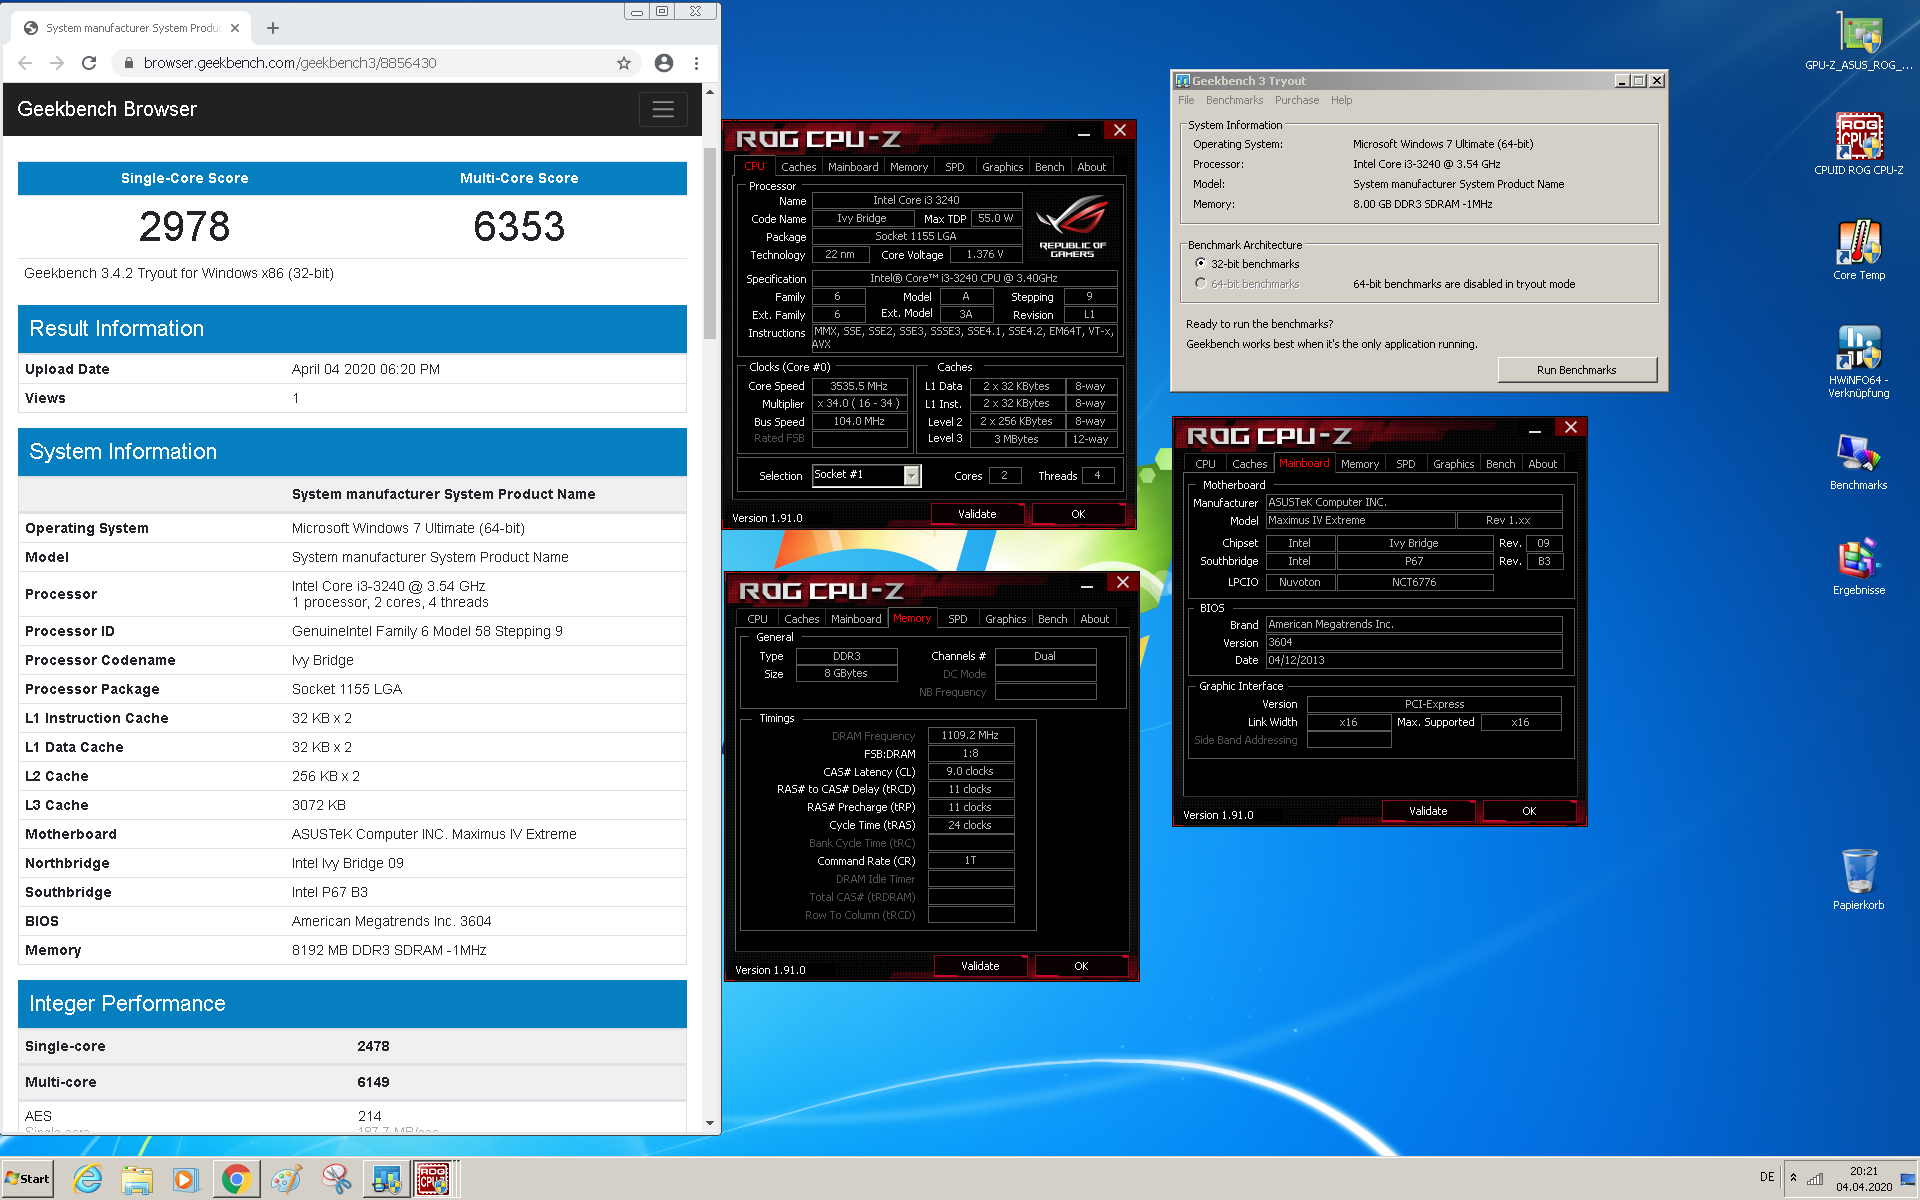Screen dimensions: 1920x1200
Task: Click OK in the Memory tab CPU-Z window
Action: coord(1081,966)
